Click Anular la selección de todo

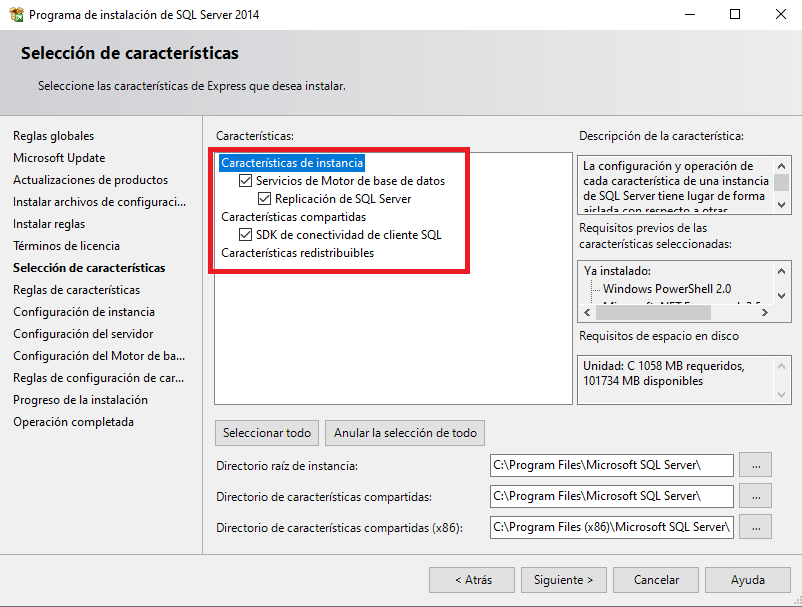[405, 433]
